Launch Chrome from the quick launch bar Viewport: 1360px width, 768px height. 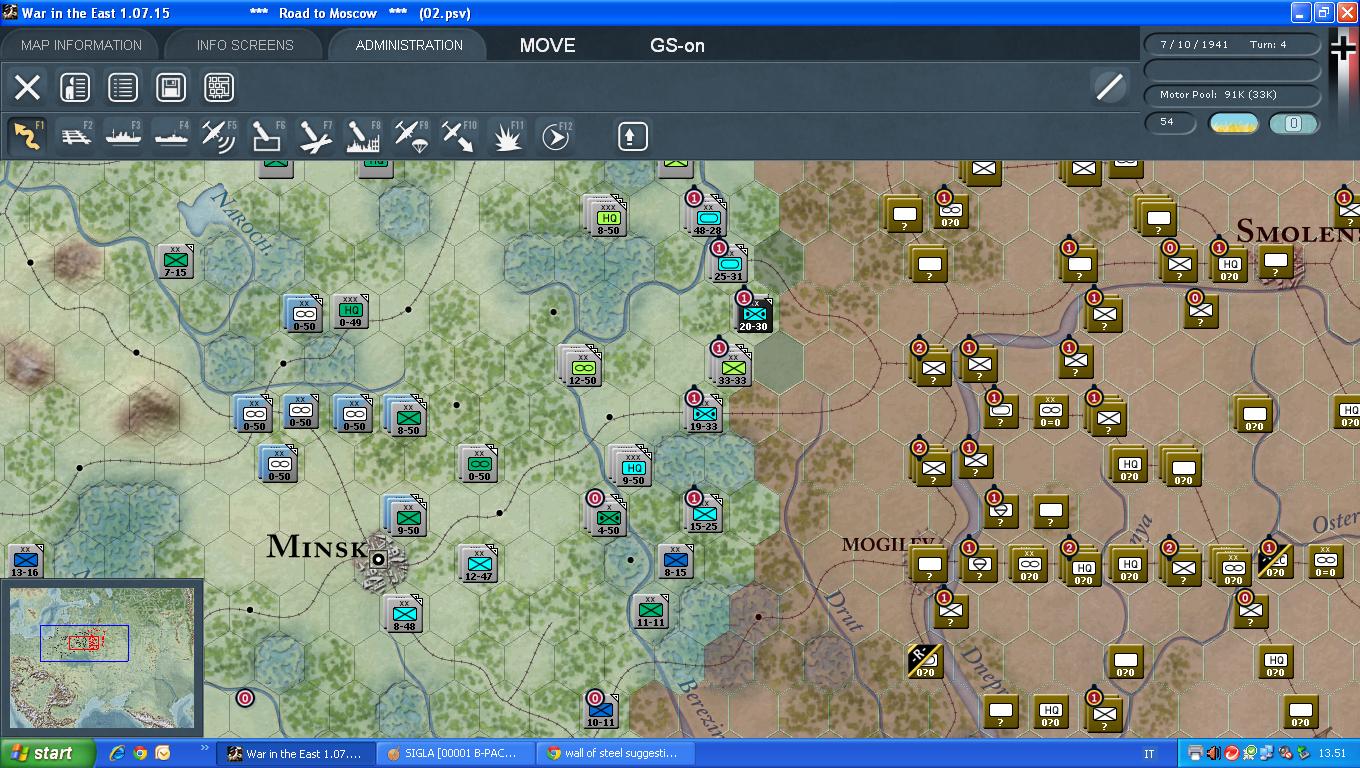(x=140, y=753)
